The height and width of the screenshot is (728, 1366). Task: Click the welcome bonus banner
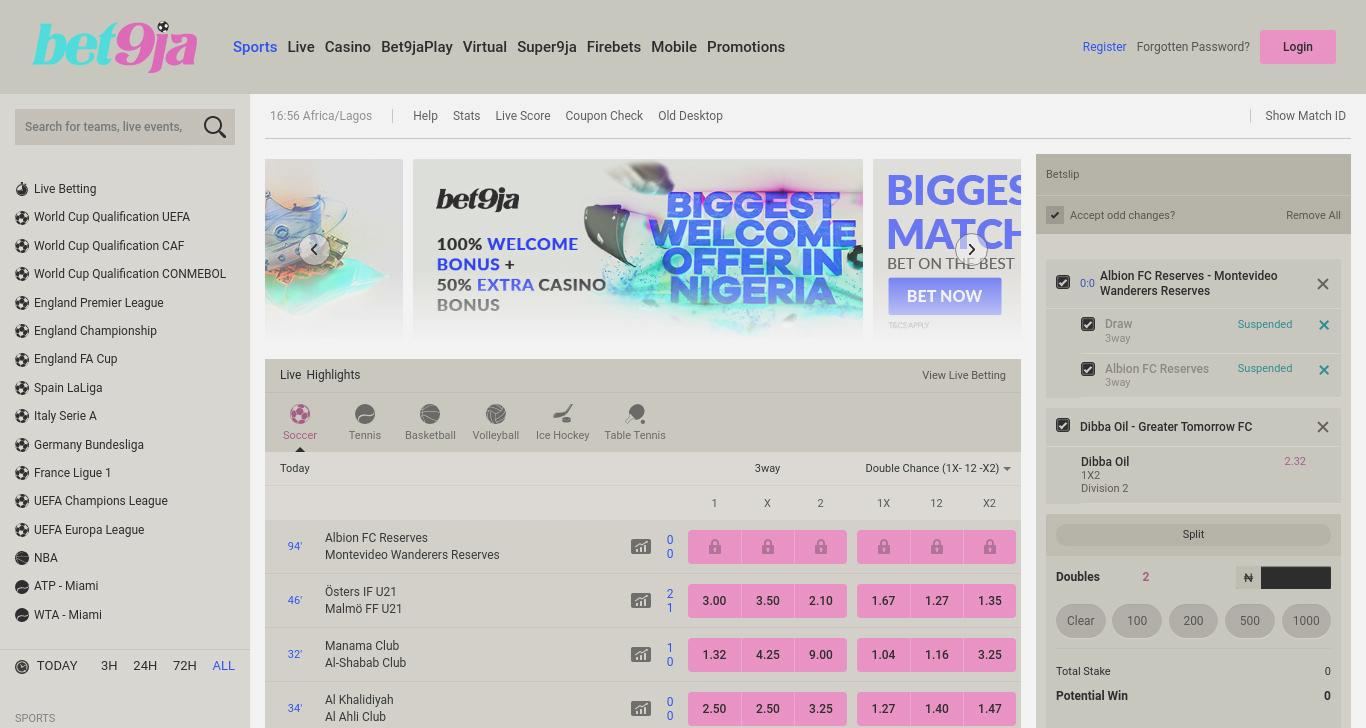(x=638, y=247)
